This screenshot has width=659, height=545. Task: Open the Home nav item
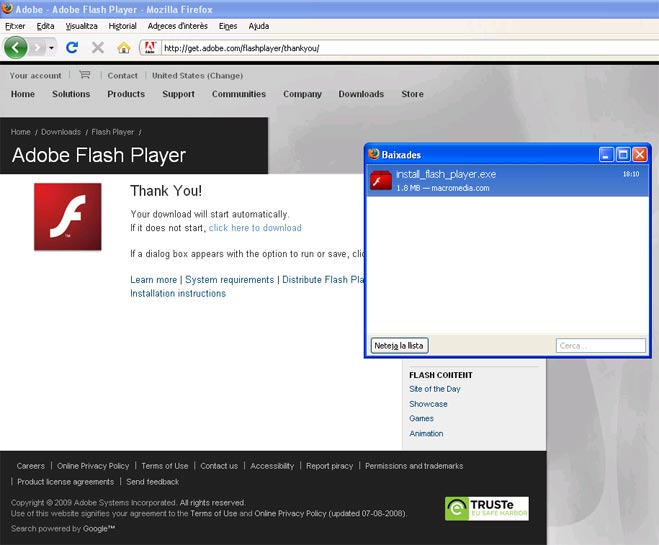coord(23,94)
